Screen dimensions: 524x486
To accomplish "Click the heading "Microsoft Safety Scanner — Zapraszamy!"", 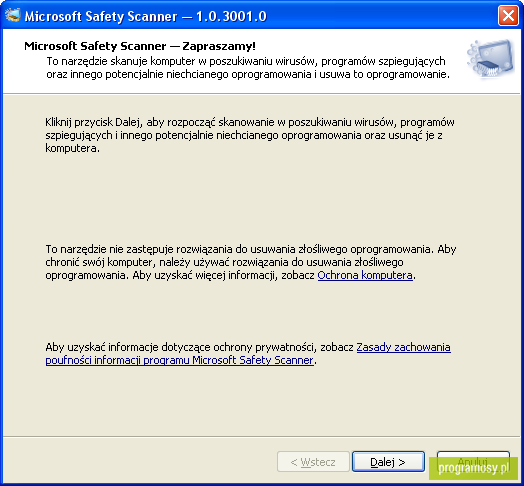I will click(x=140, y=46).
